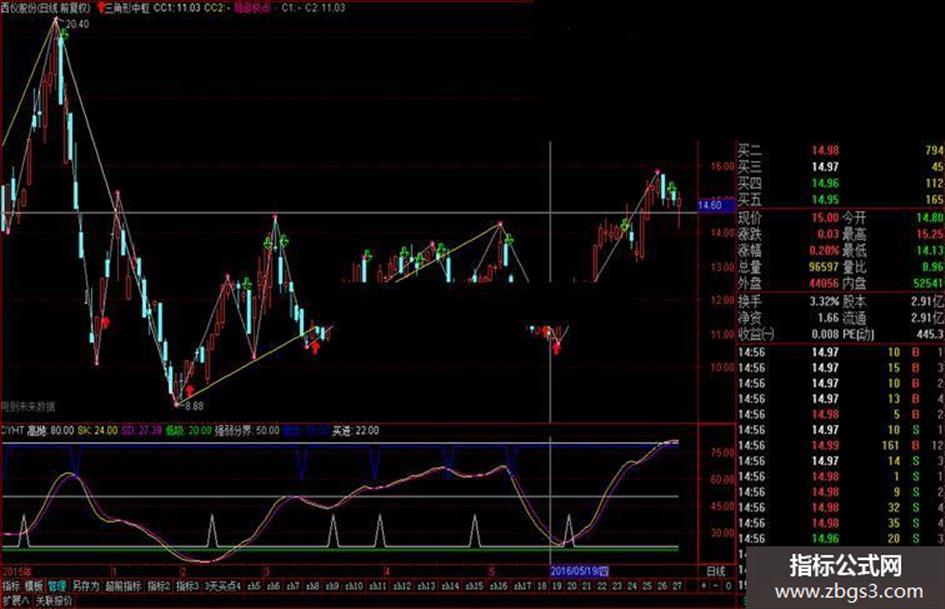
Task: Click the 20.40 high price label
Action: coord(77,24)
